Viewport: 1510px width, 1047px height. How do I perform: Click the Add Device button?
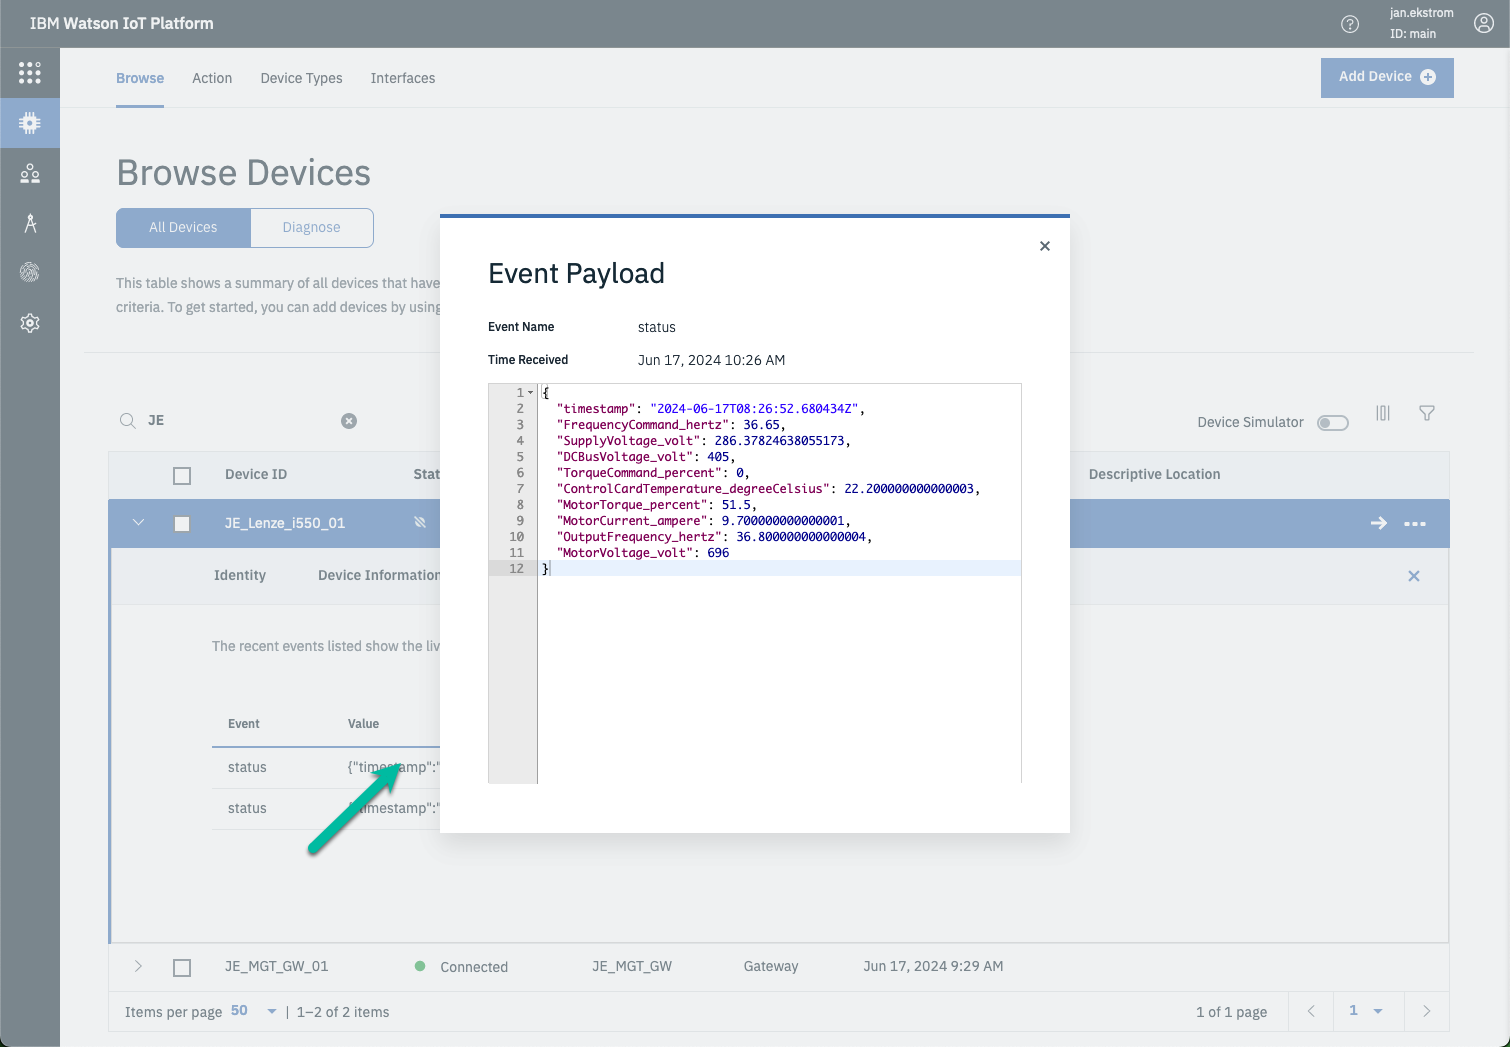[1387, 77]
